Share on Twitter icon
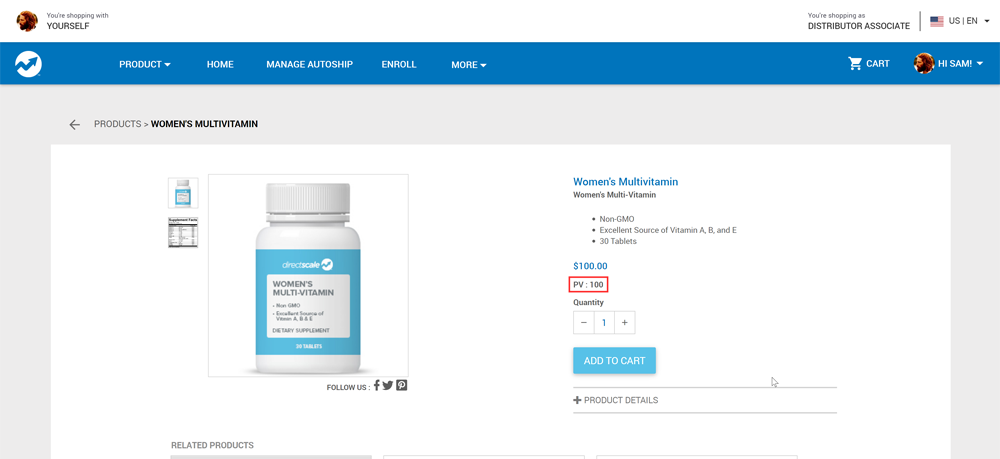The width and height of the screenshot is (1000, 459). [388, 385]
